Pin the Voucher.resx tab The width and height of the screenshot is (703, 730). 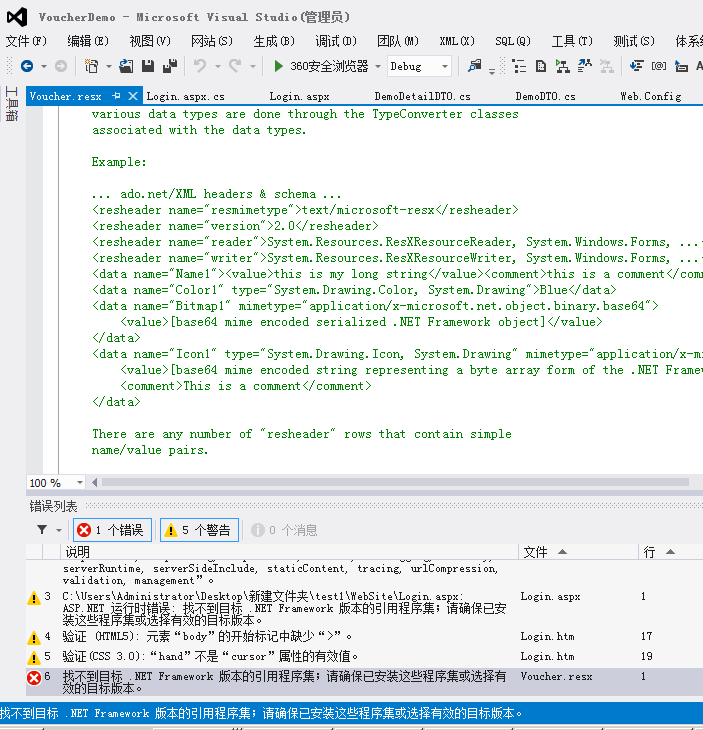[116, 96]
